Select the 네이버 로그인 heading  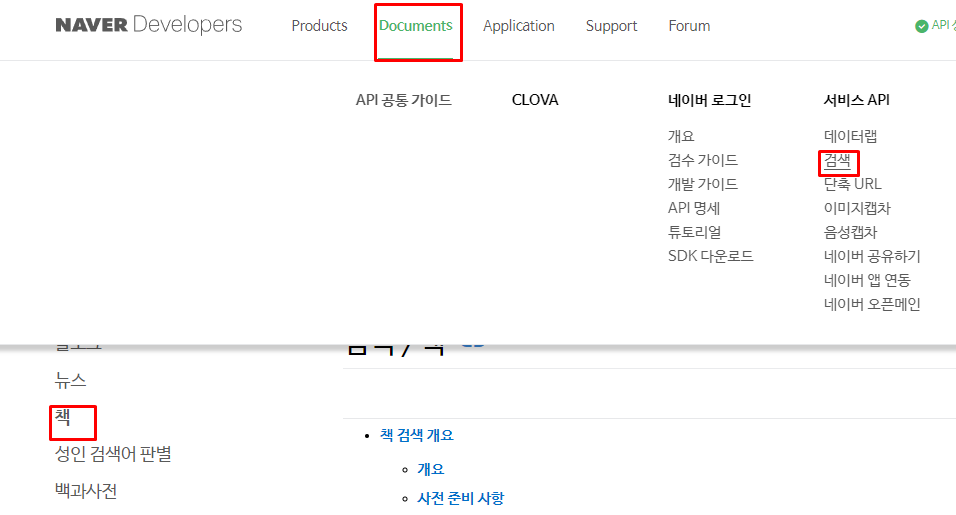710,100
